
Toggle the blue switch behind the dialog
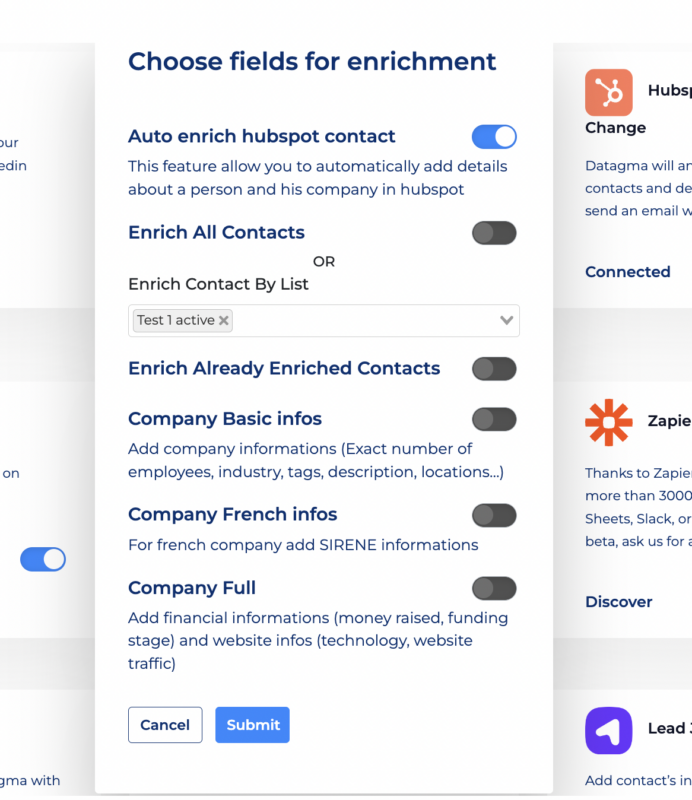43,559
